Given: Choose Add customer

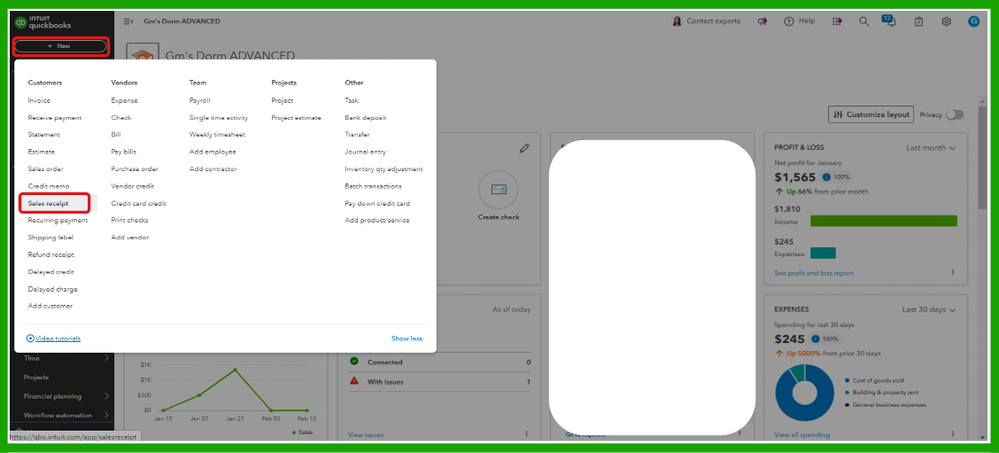Looking at the screenshot, I should (50, 306).
